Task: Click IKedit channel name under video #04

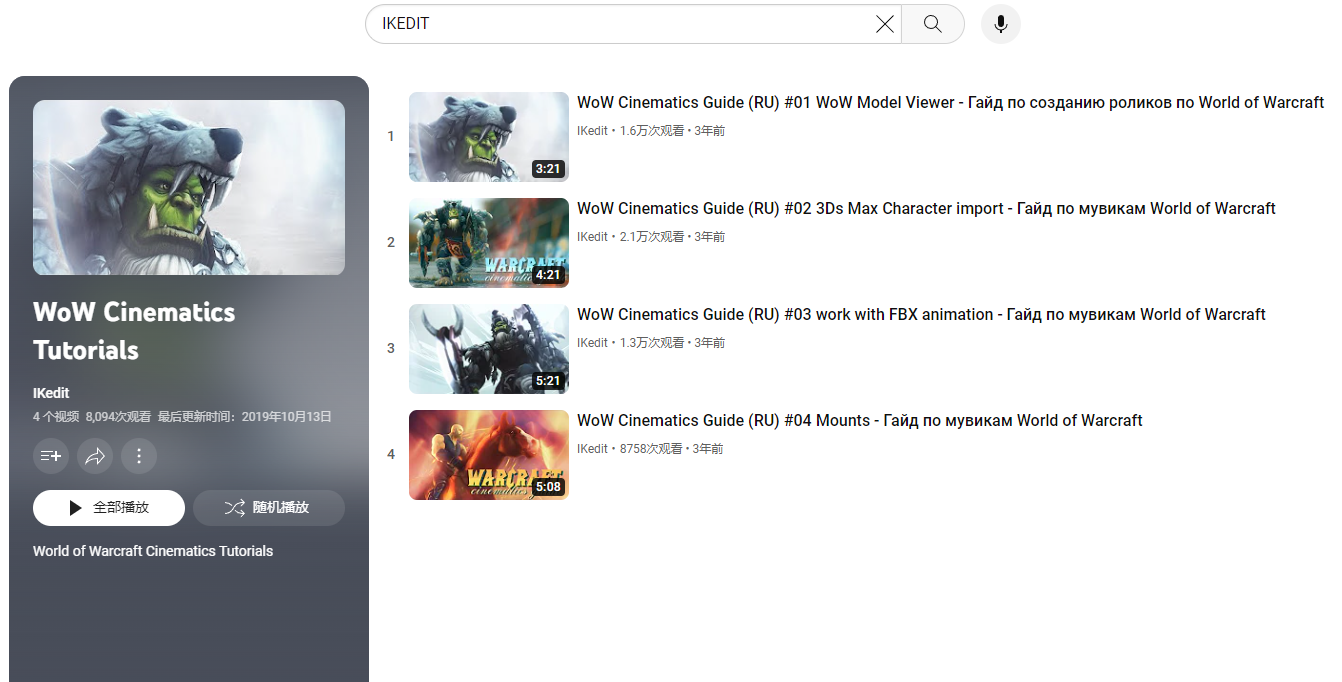Action: (x=592, y=449)
